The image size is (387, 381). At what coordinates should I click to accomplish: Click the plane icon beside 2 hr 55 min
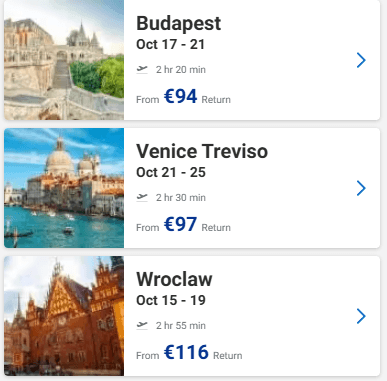142,325
